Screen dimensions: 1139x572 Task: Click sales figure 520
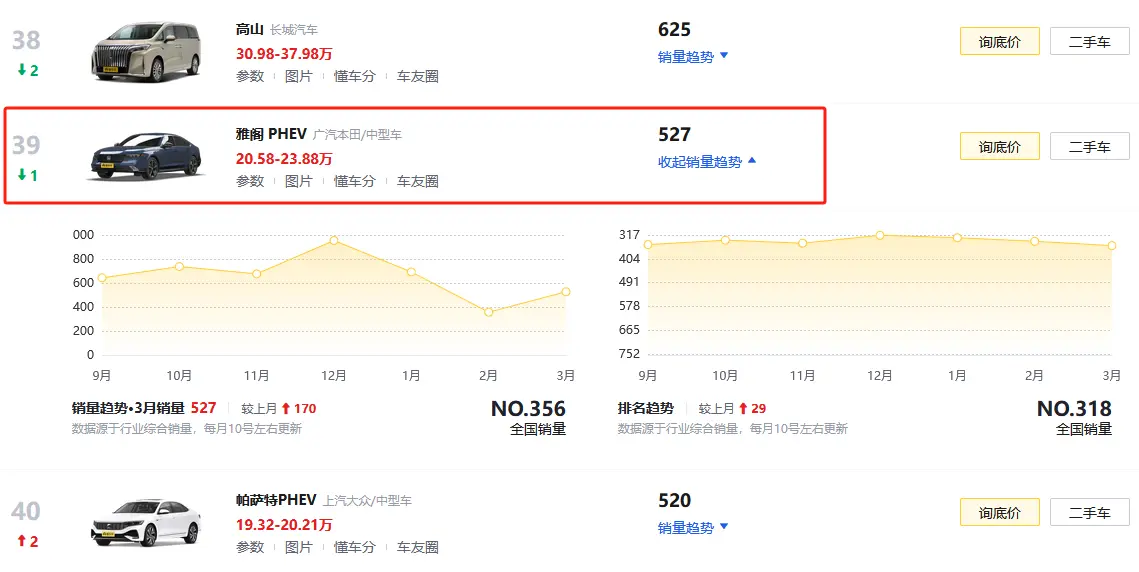pos(674,501)
